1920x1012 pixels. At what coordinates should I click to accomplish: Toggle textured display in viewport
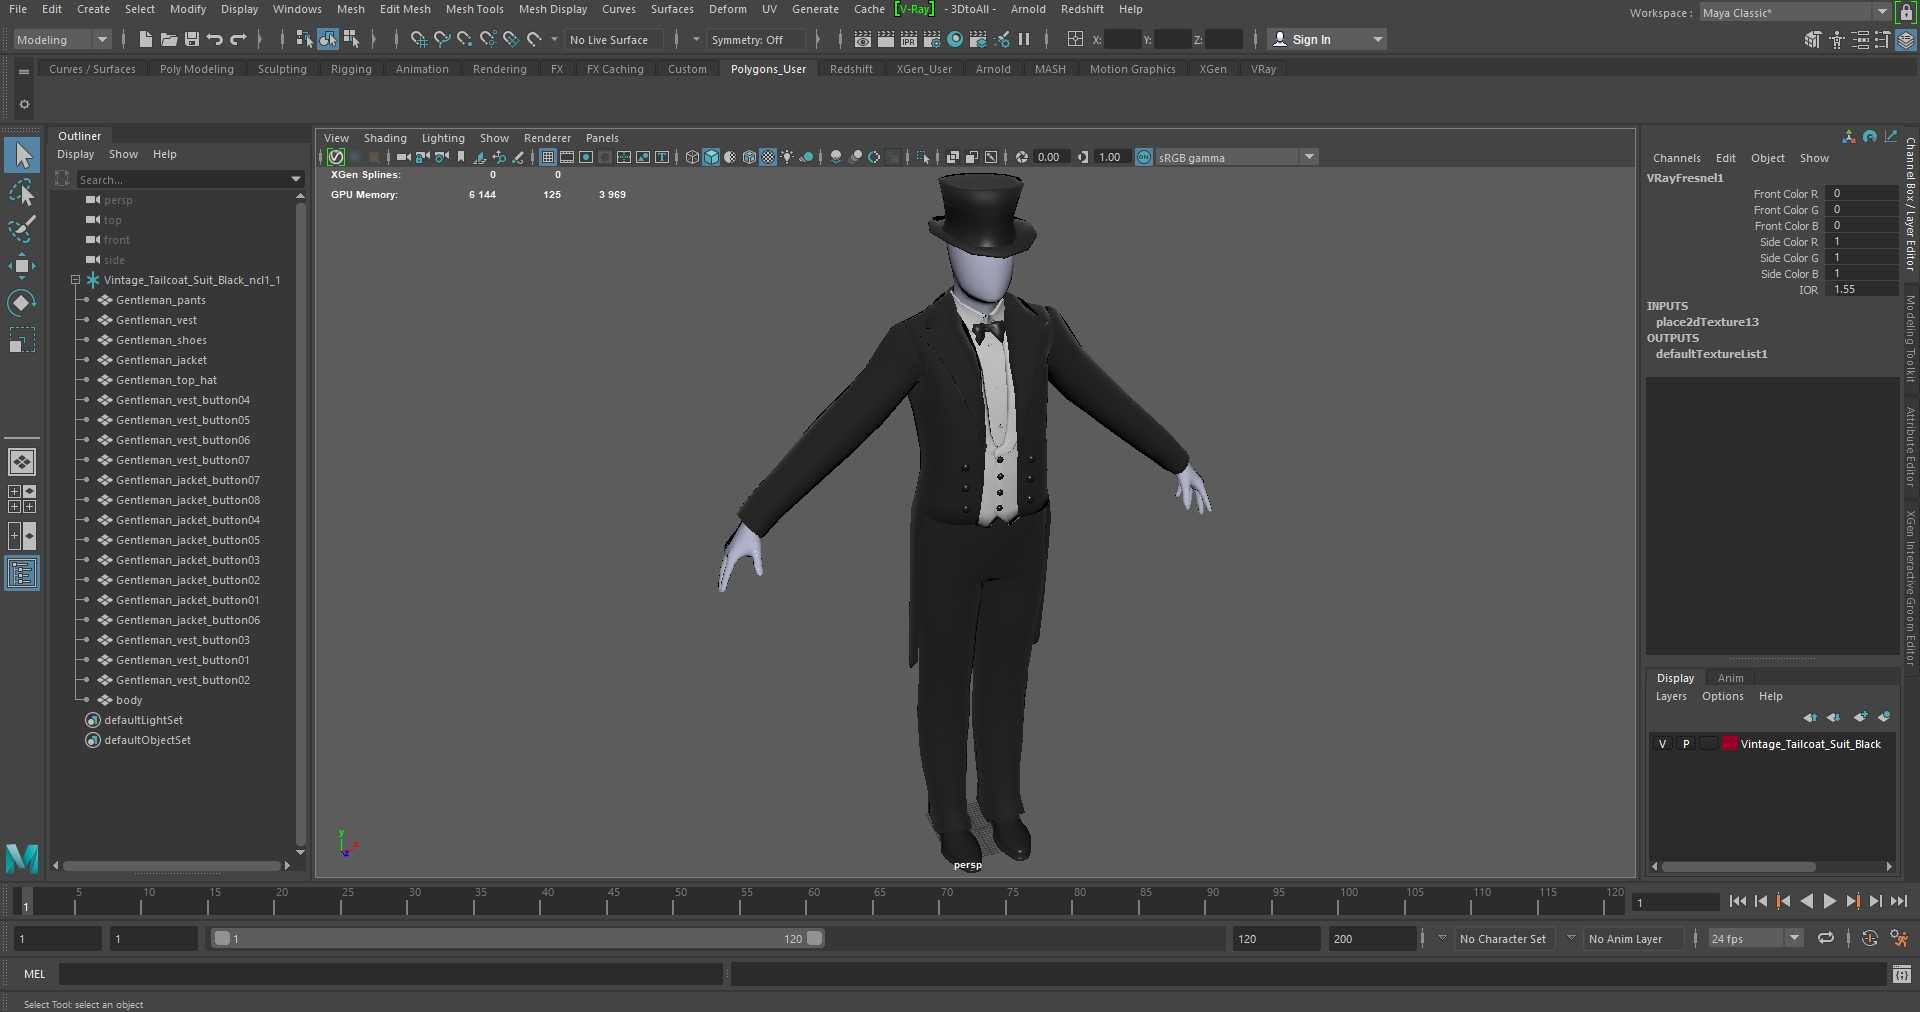(768, 157)
